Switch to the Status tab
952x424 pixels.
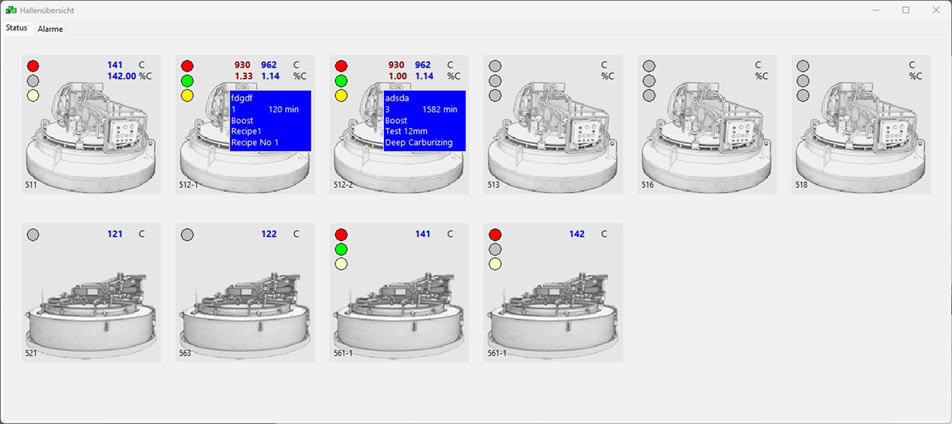point(16,28)
